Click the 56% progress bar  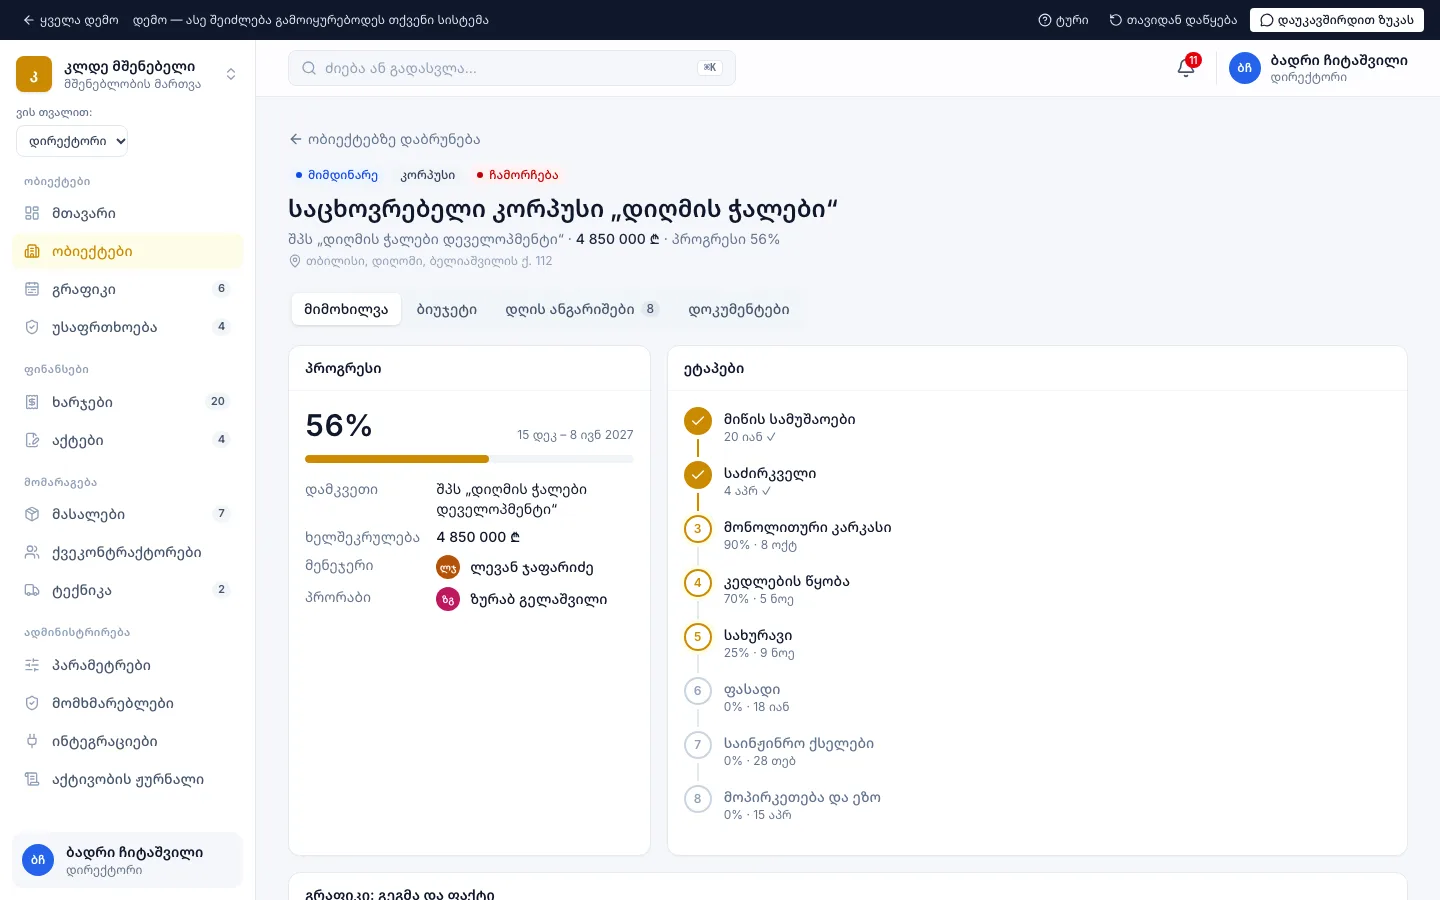pos(469,459)
